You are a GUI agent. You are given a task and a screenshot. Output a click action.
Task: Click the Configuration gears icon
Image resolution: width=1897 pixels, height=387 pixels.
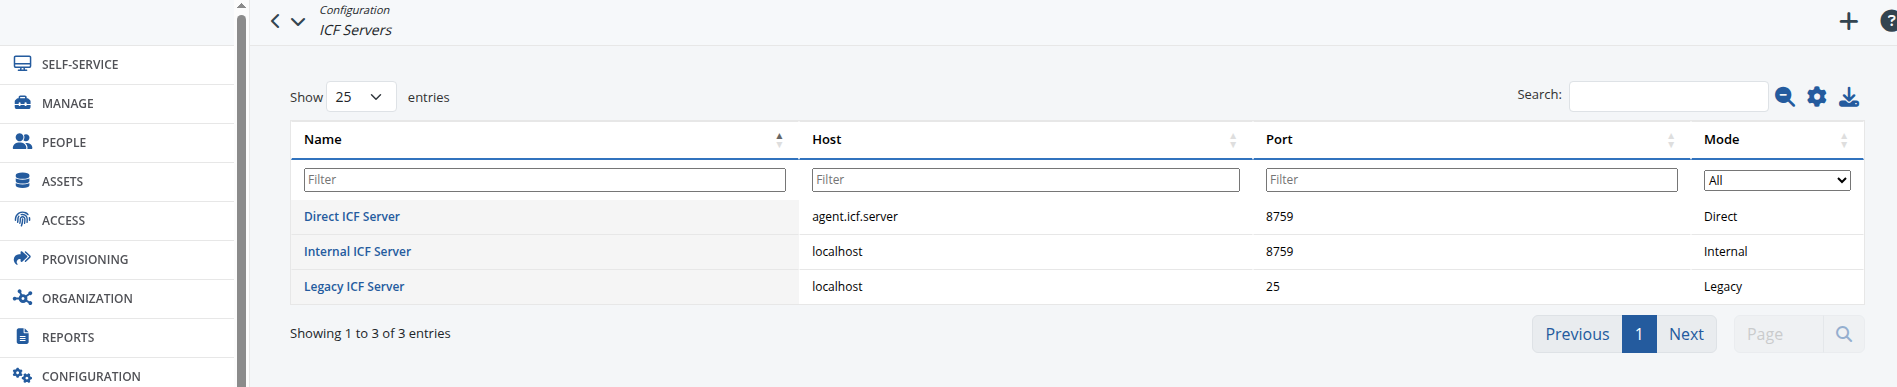(x=22, y=375)
